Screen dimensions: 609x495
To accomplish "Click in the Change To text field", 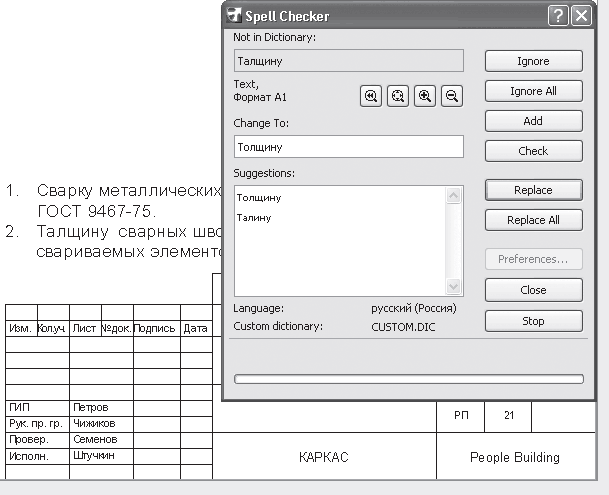I will 348,147.
